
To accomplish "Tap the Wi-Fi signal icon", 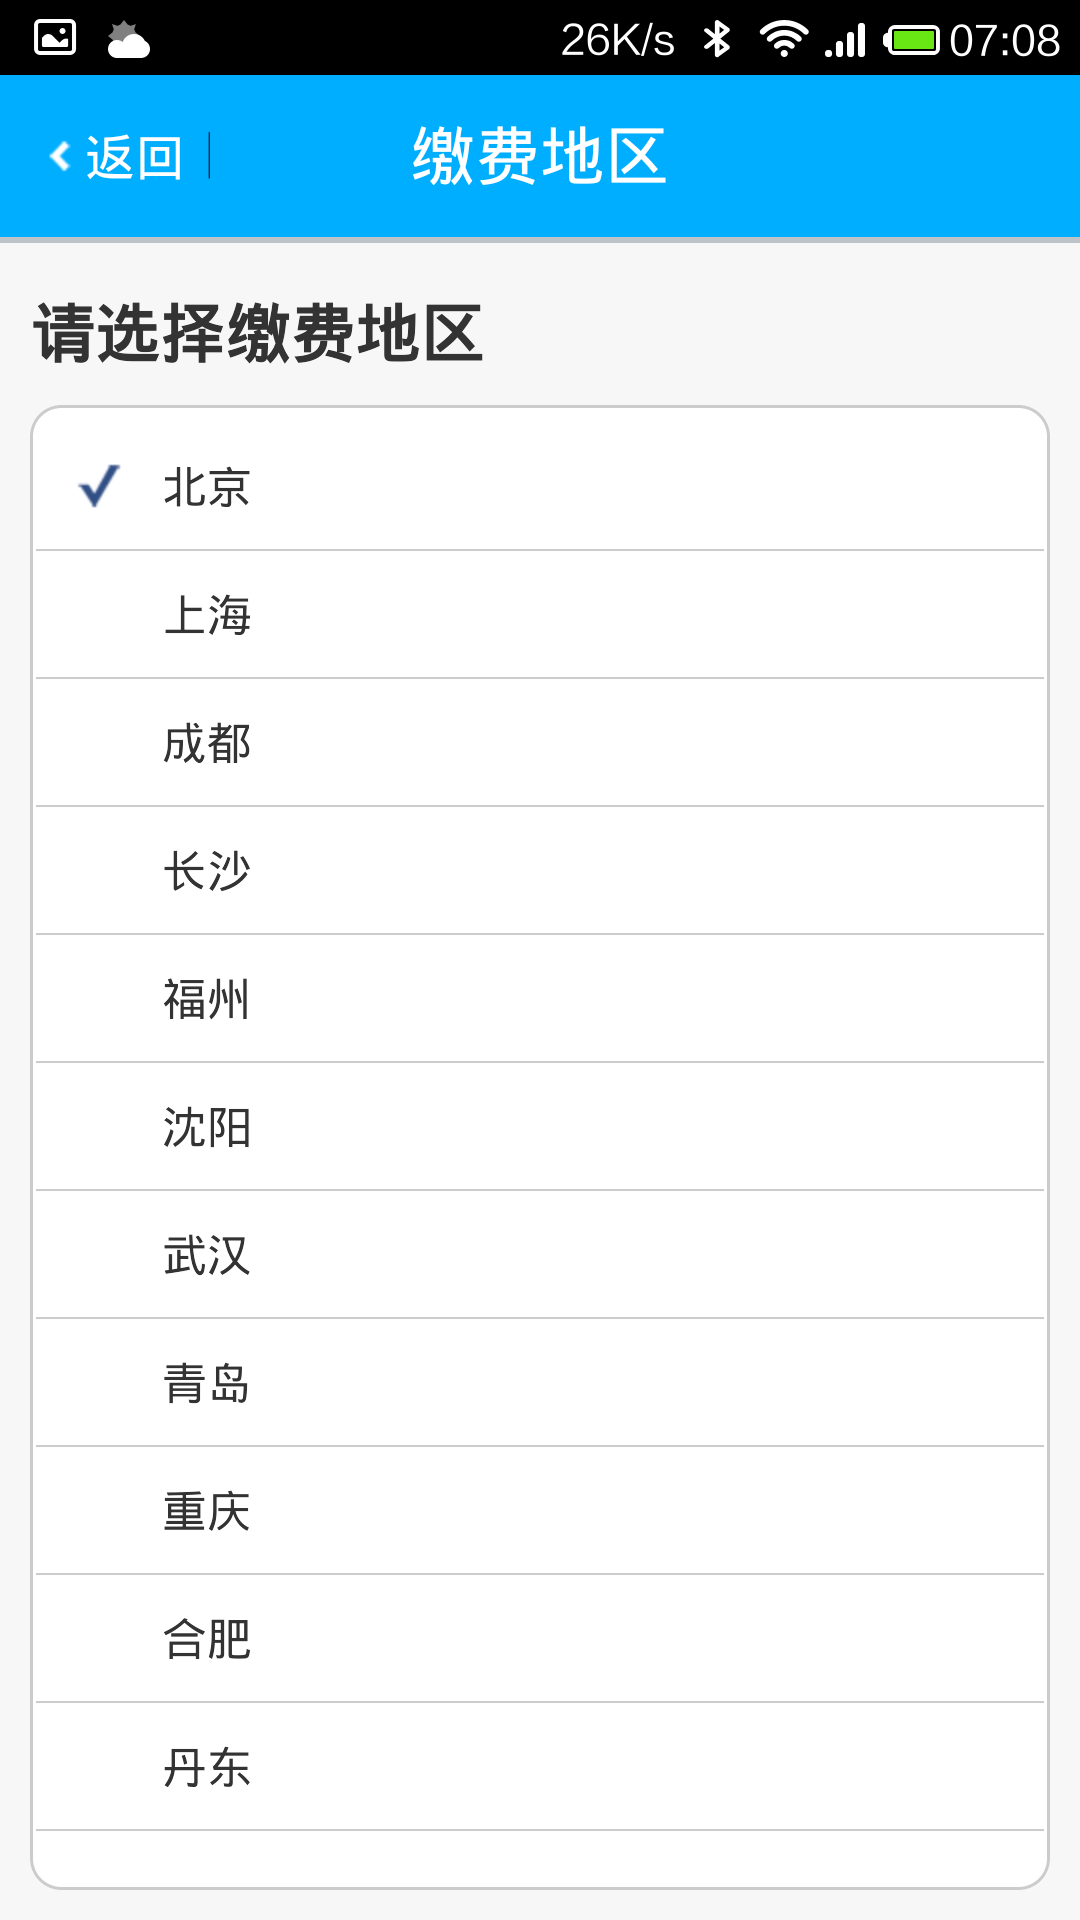I will [x=783, y=39].
